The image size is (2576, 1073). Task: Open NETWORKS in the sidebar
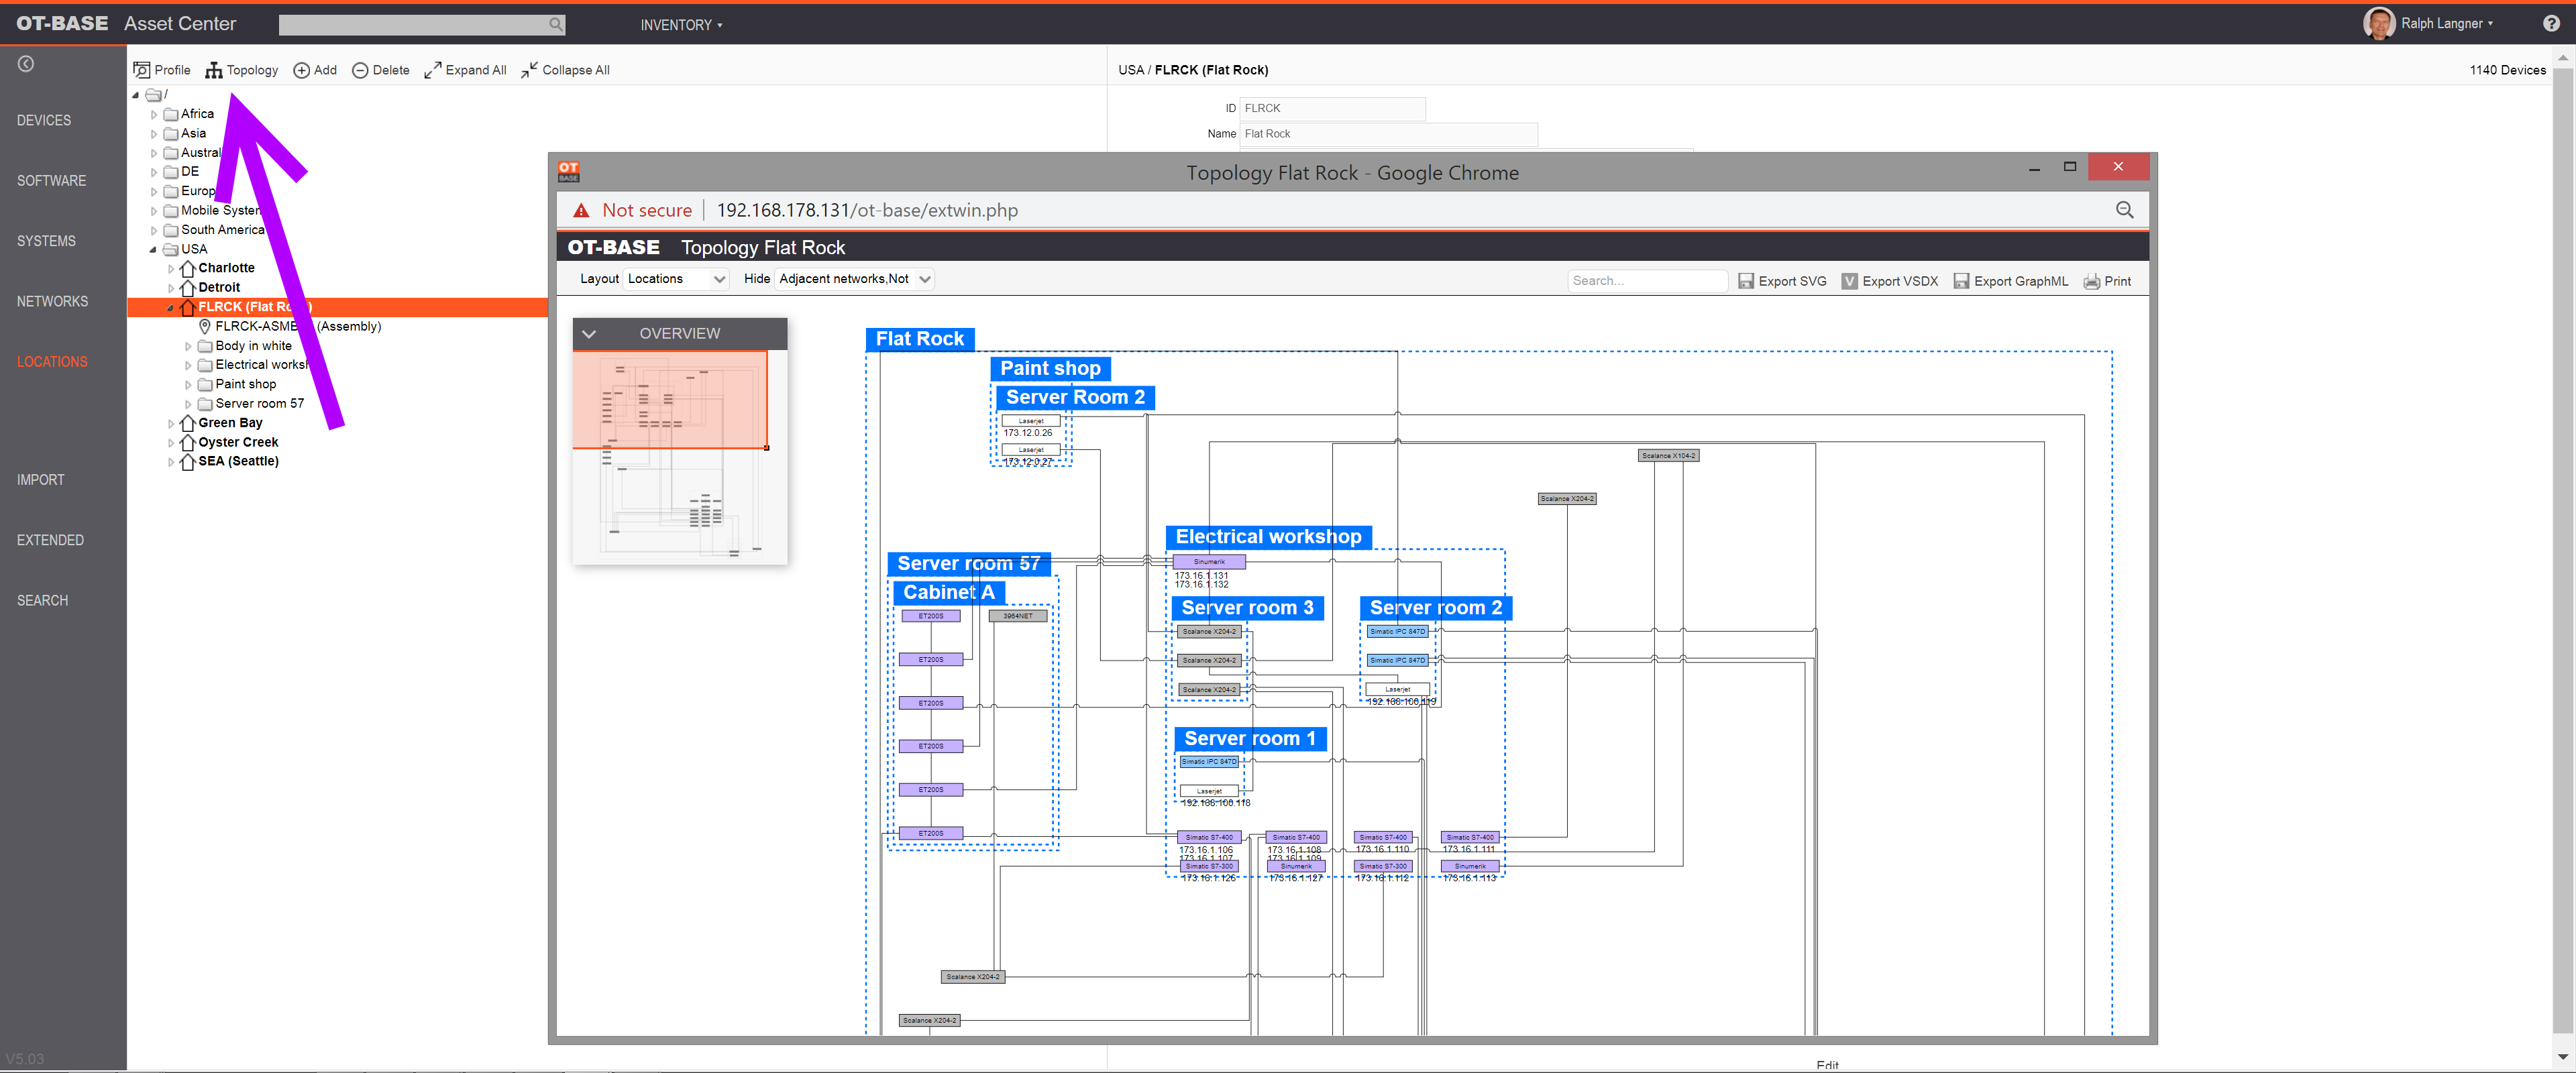(52, 301)
